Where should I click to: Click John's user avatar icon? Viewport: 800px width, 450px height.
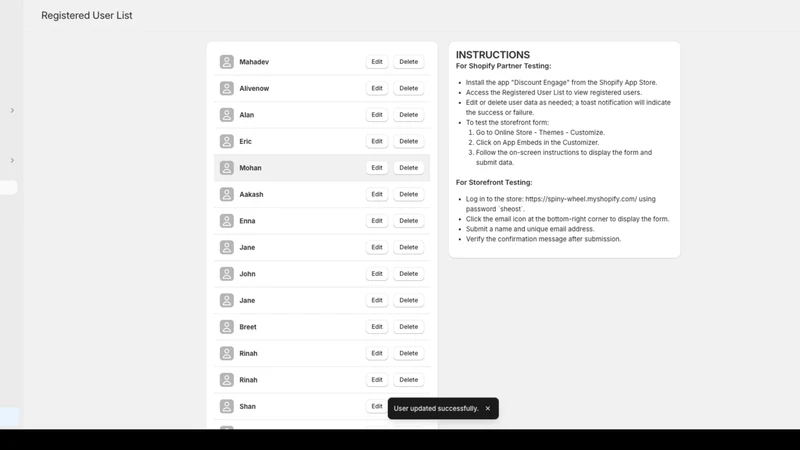(227, 274)
